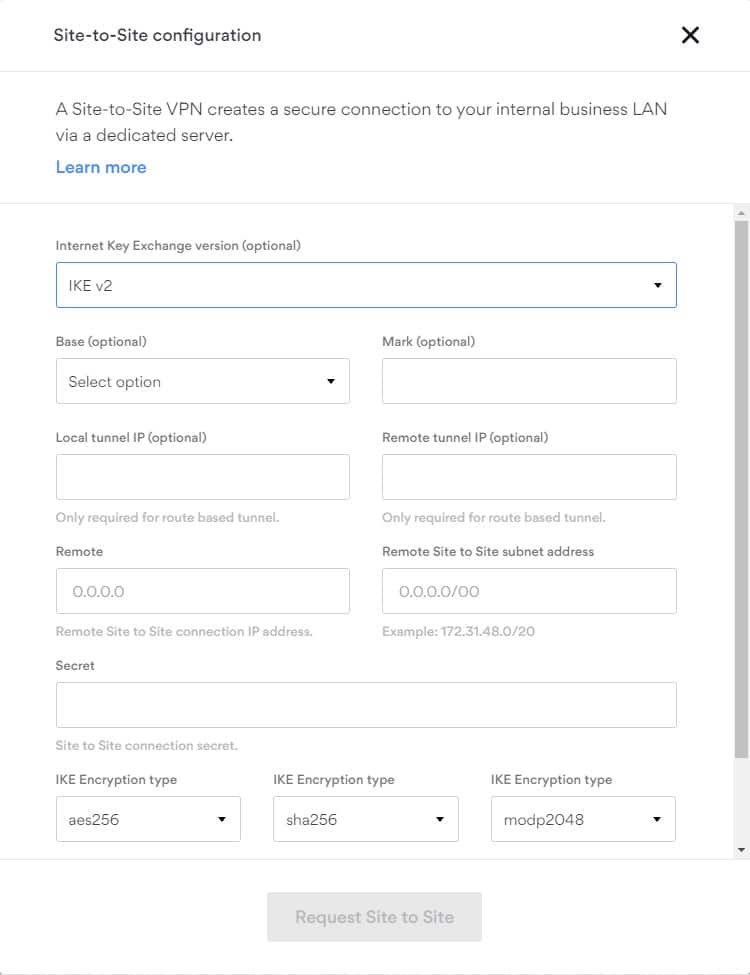Click the Mark input field
Image resolution: width=750 pixels, height=975 pixels.
point(529,381)
